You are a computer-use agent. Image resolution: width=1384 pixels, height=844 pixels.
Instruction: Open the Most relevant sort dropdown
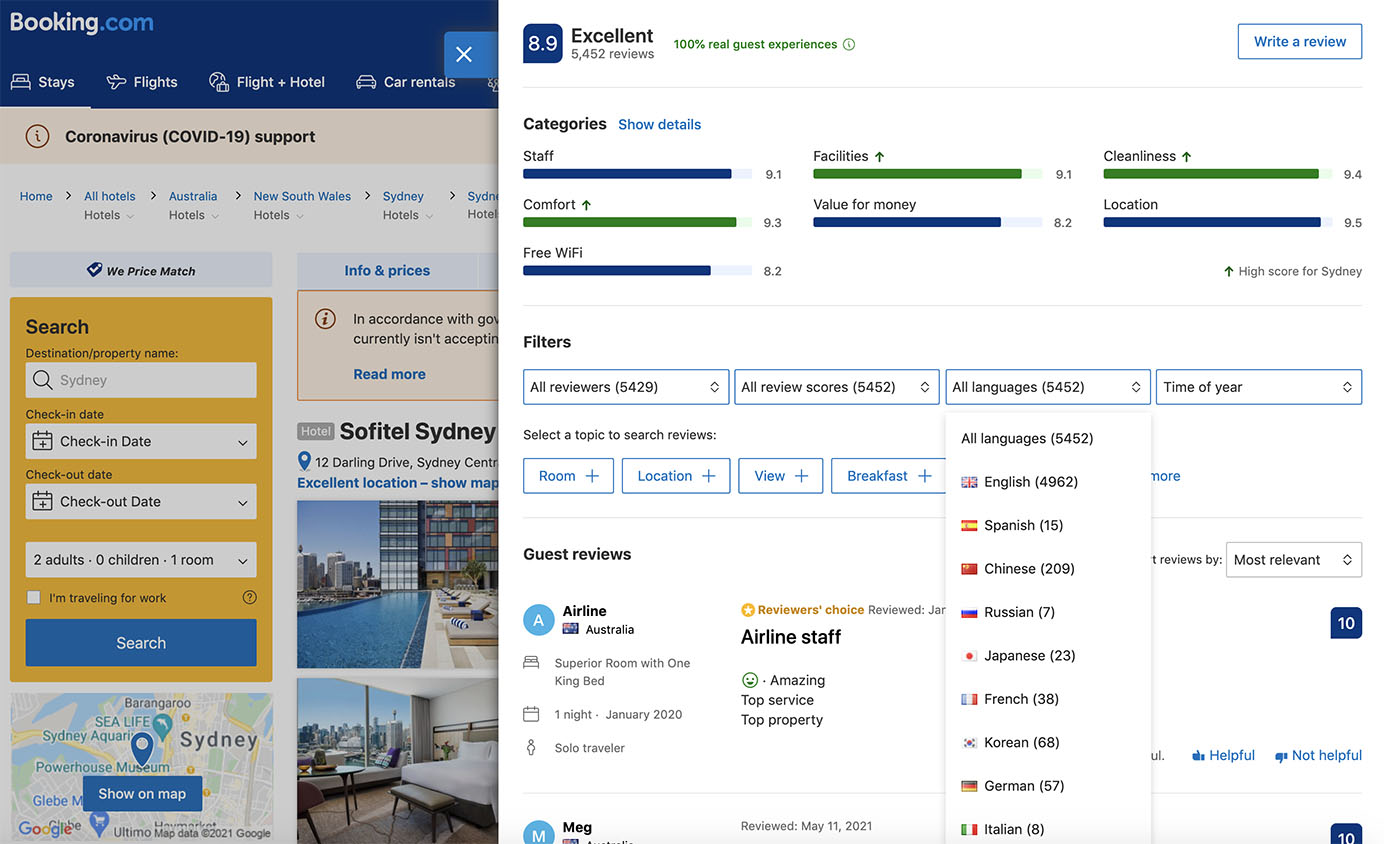pyautogui.click(x=1293, y=560)
